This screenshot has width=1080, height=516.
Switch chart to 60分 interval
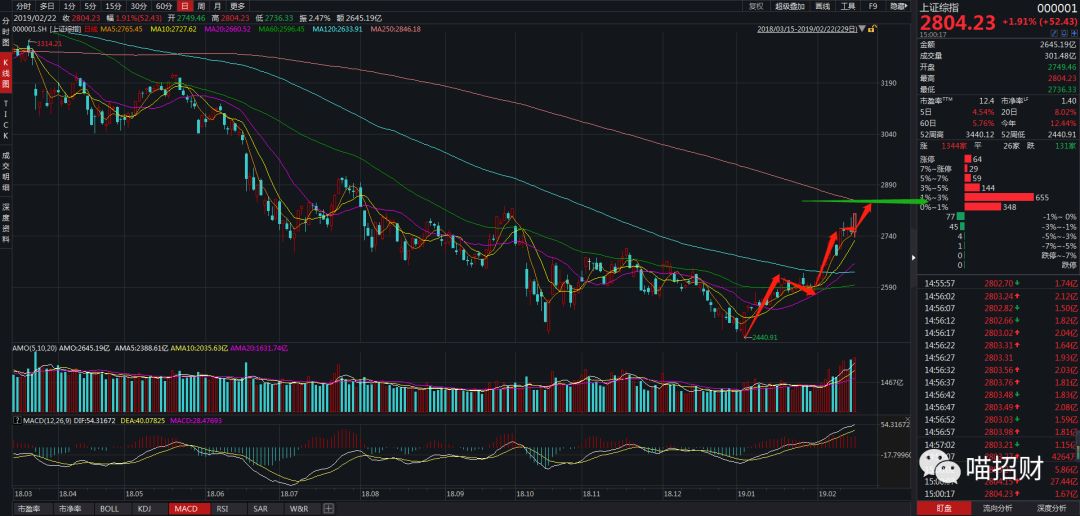(164, 6)
